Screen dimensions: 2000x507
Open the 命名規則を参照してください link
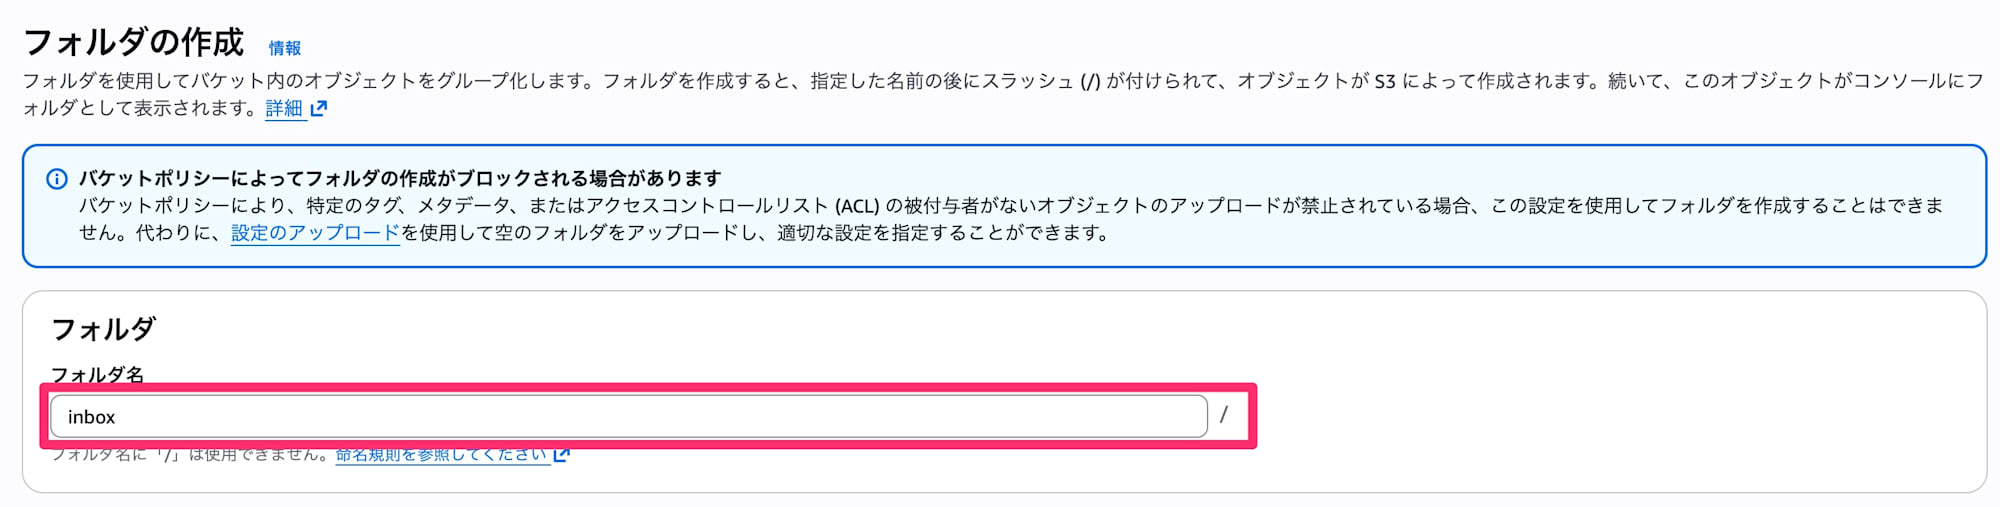441,455
